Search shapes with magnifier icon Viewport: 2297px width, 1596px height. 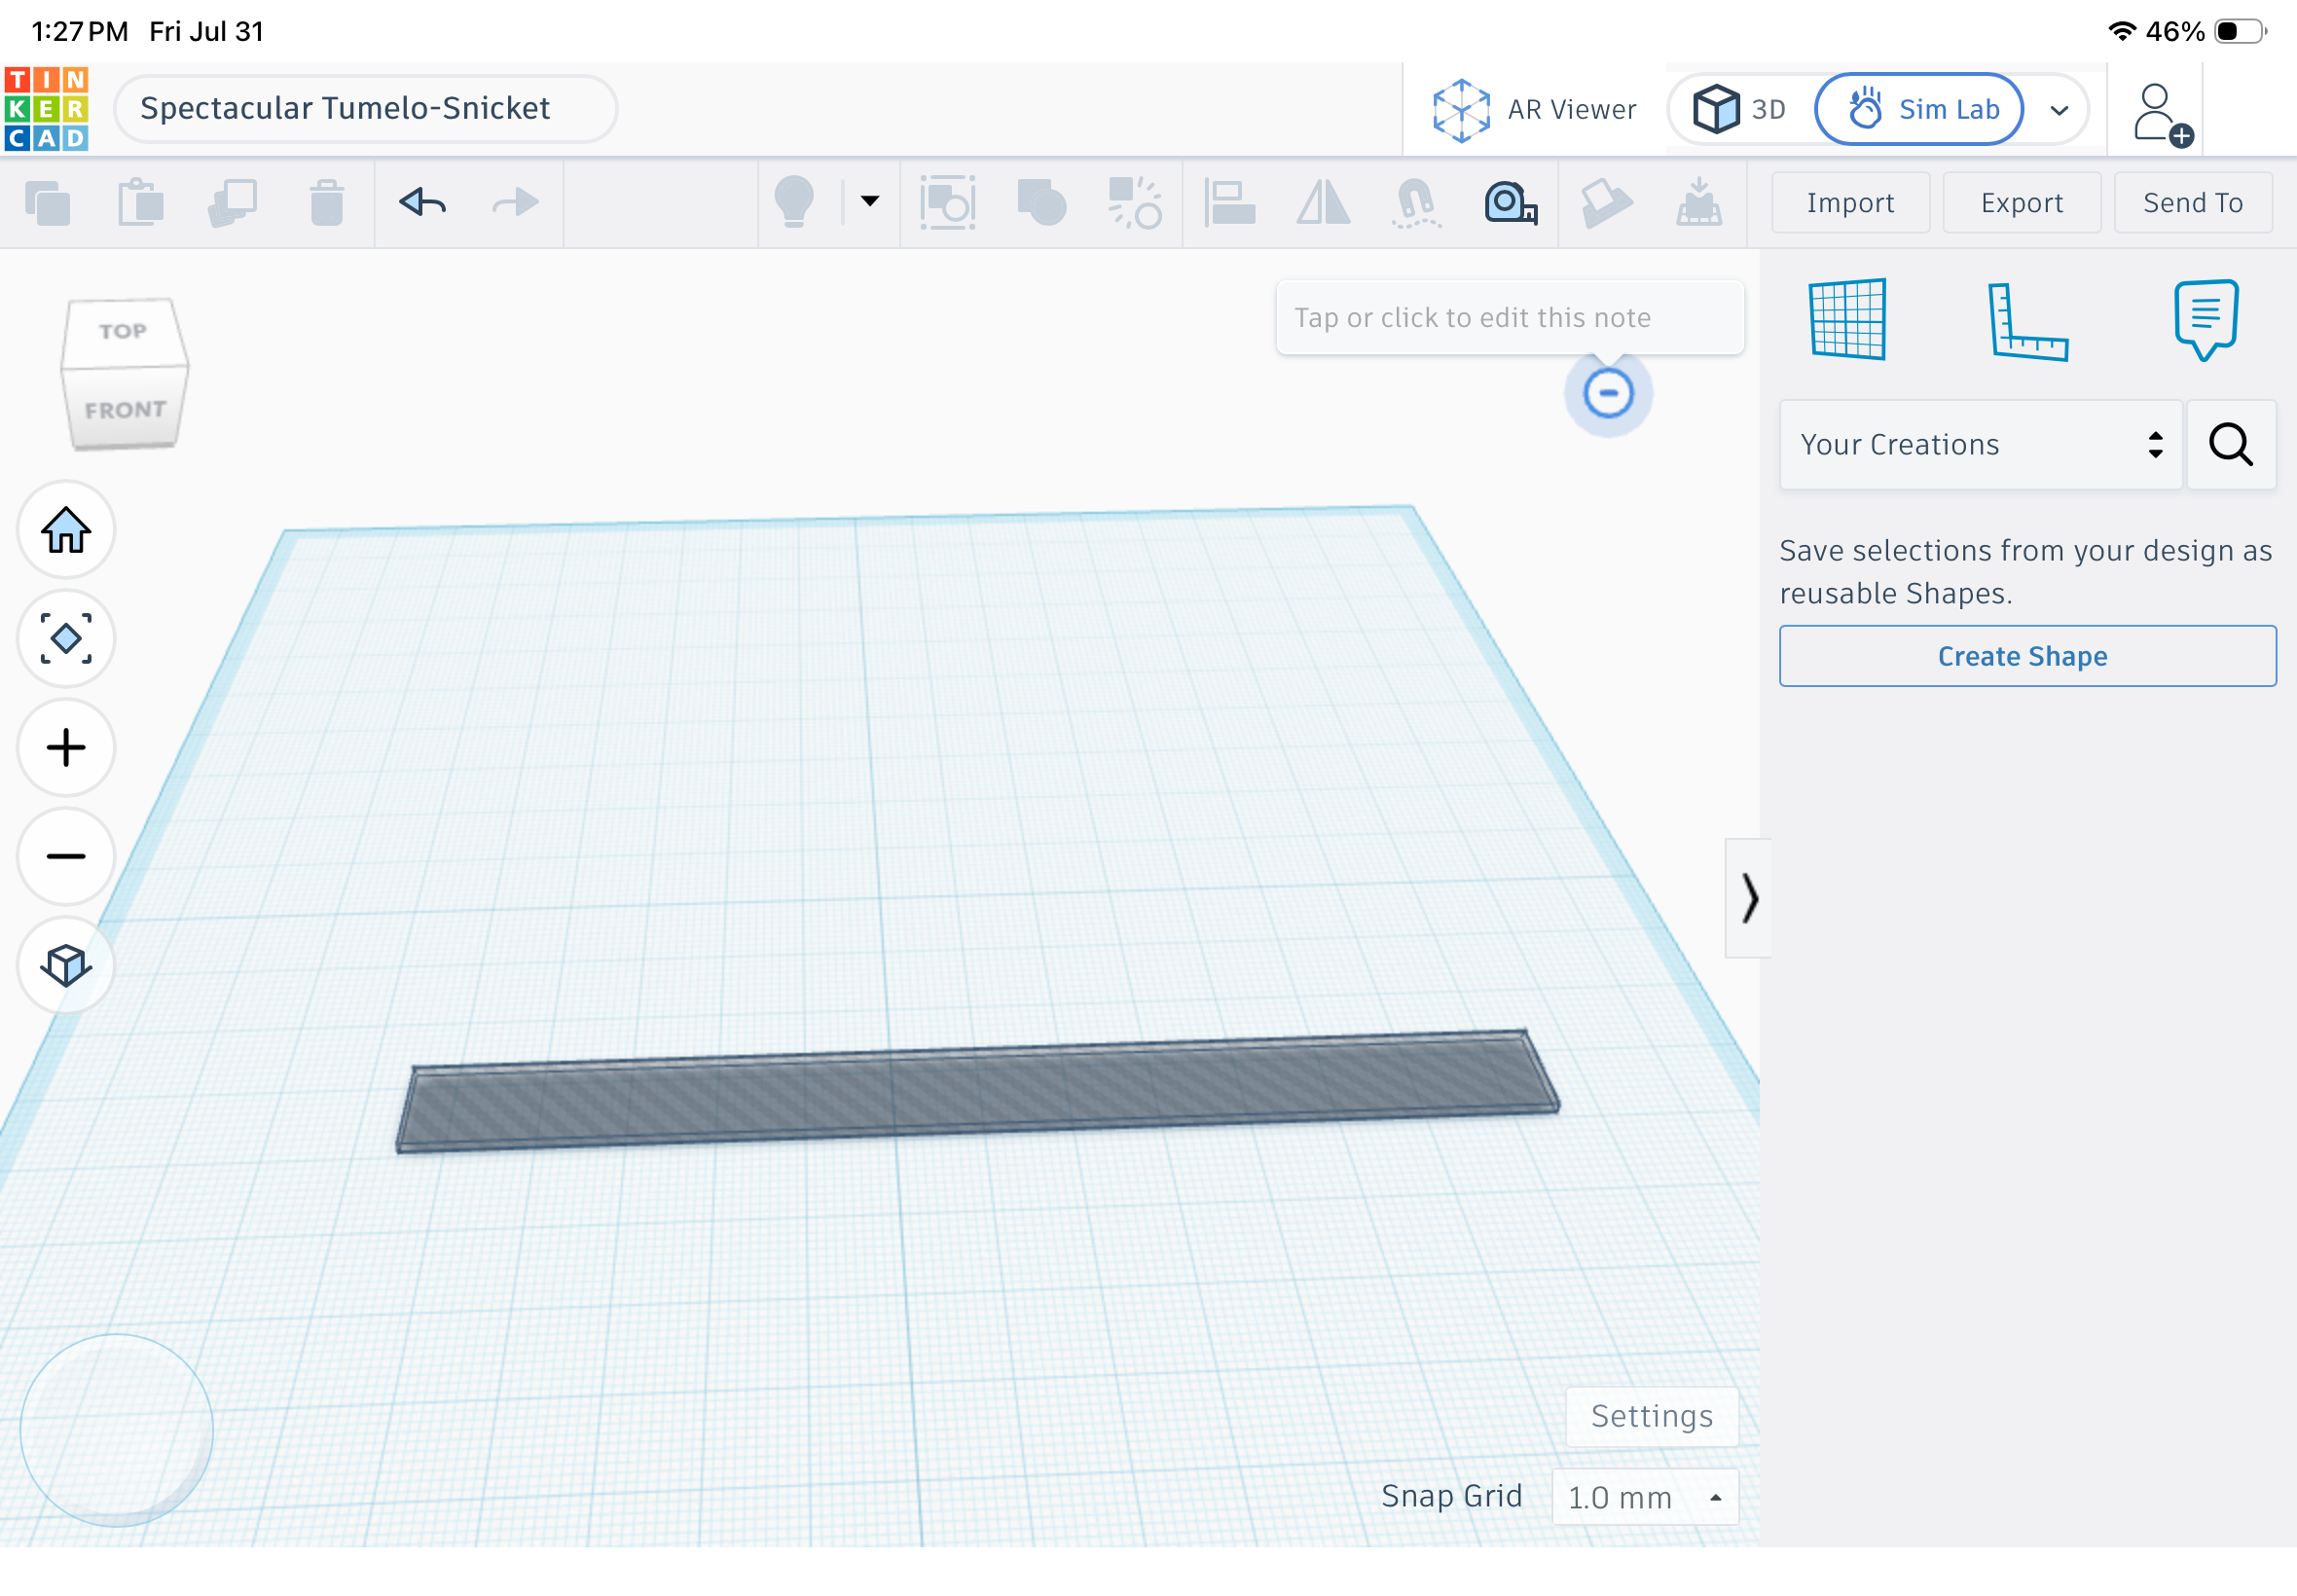[x=2231, y=445]
